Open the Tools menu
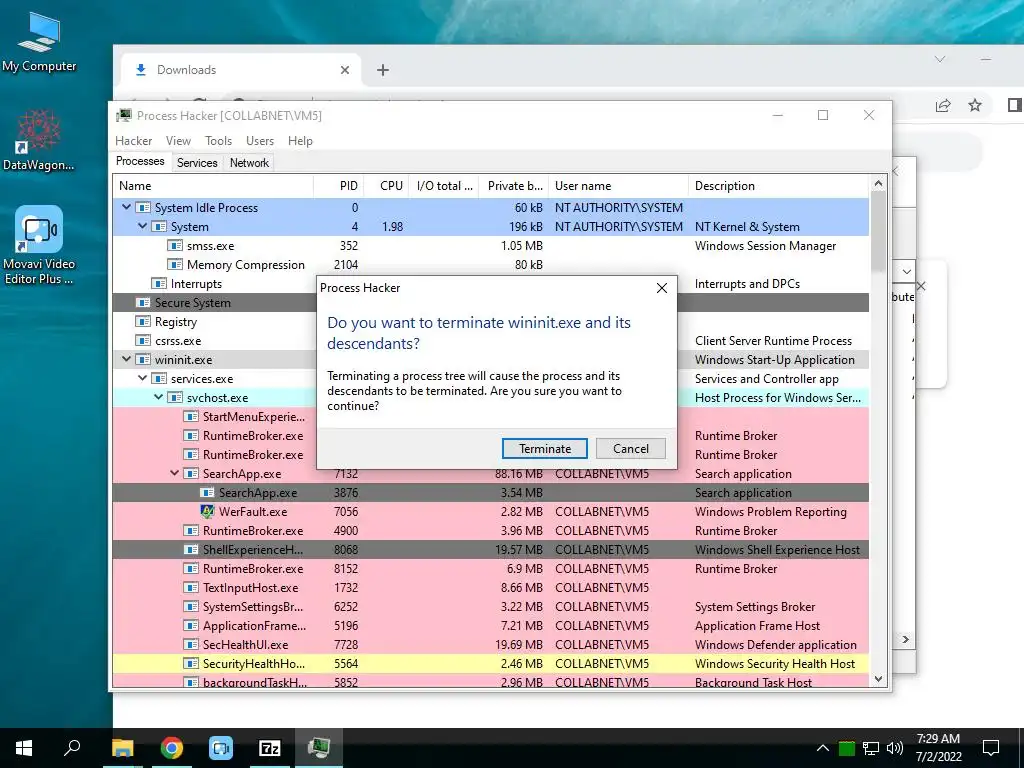Screen dimensions: 1024x768 [x=218, y=141]
